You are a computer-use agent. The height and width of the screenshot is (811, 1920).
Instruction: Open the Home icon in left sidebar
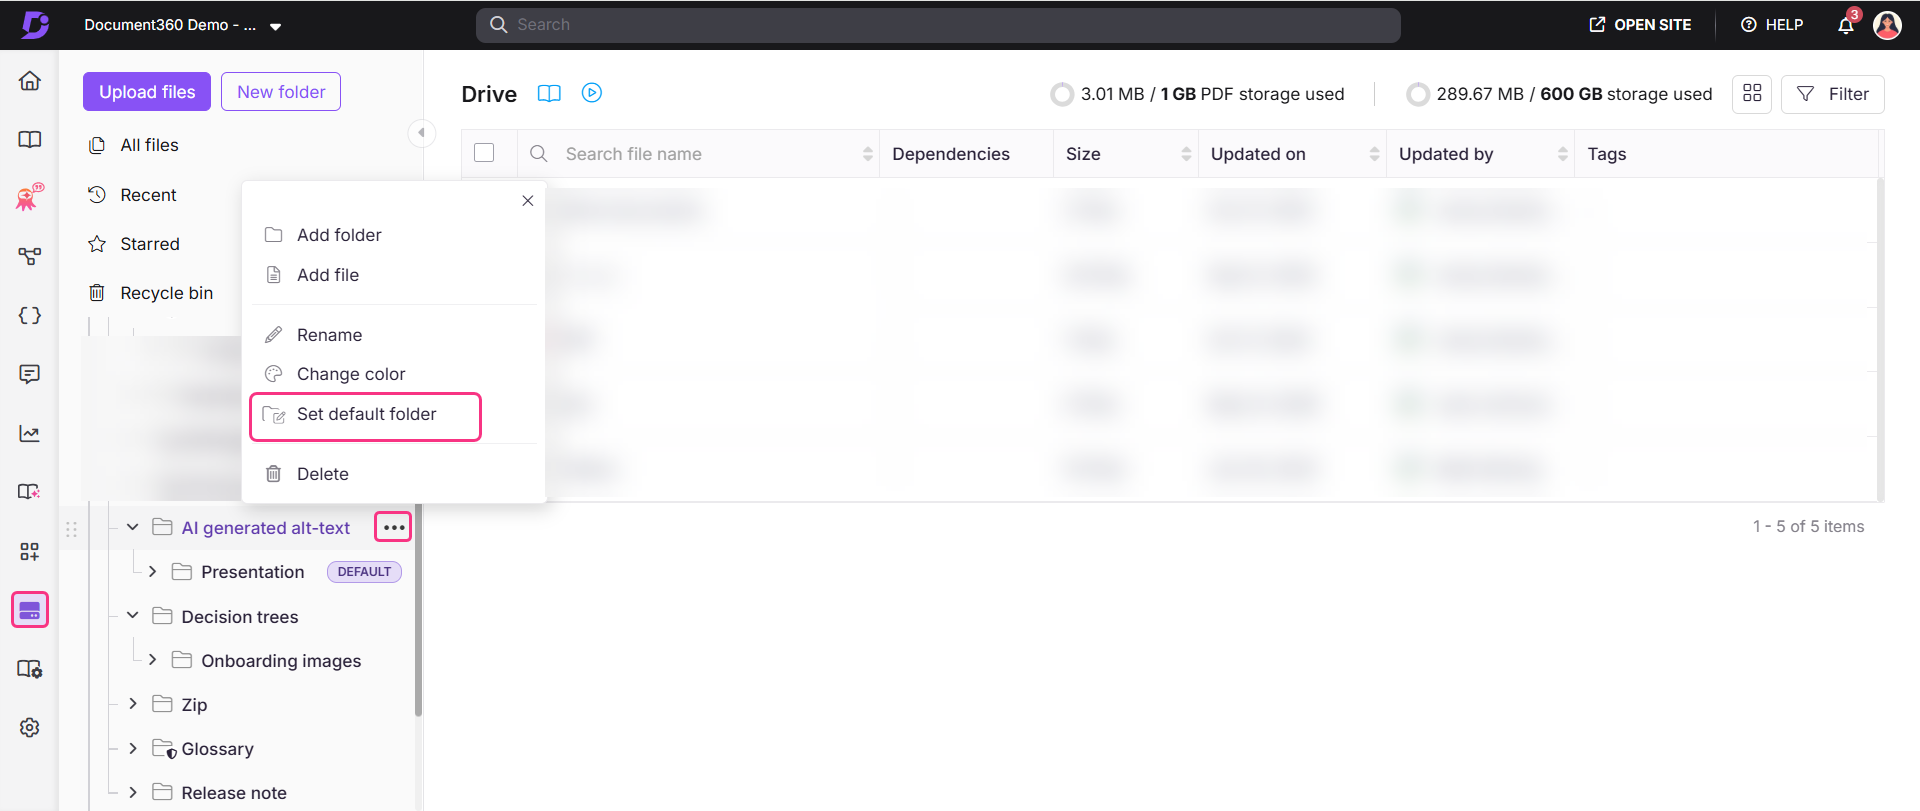point(30,81)
